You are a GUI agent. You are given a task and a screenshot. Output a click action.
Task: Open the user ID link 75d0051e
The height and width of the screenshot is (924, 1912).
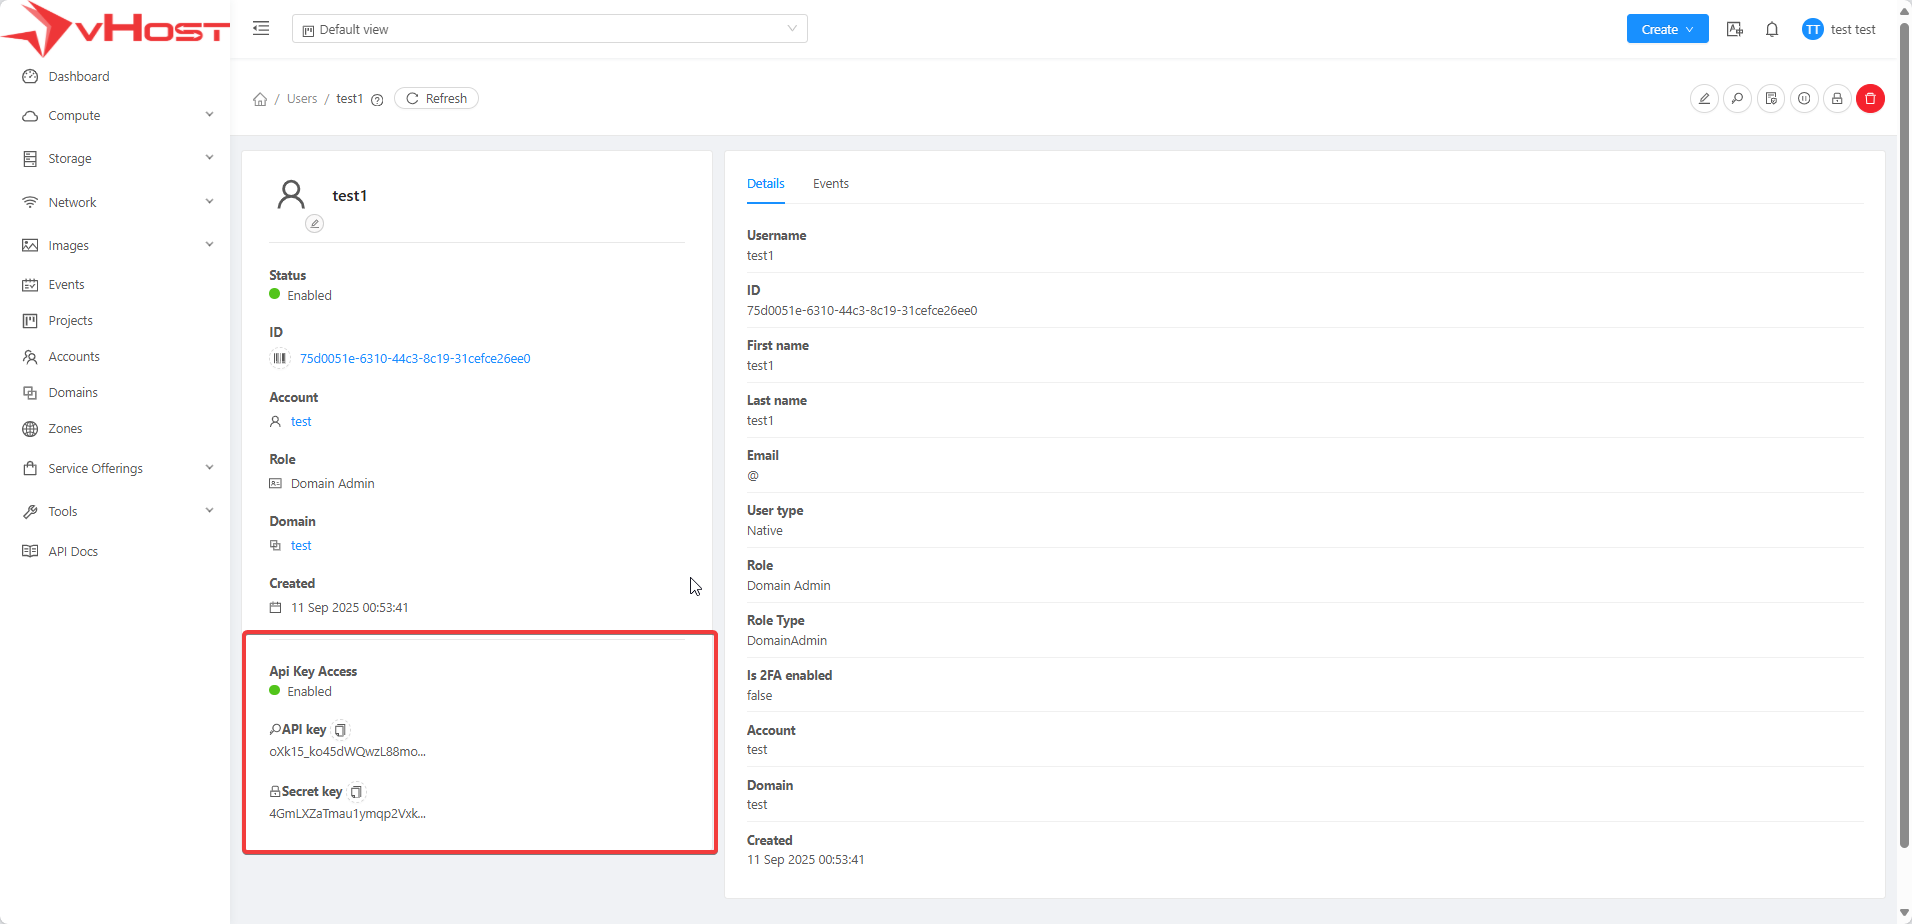[415, 359]
